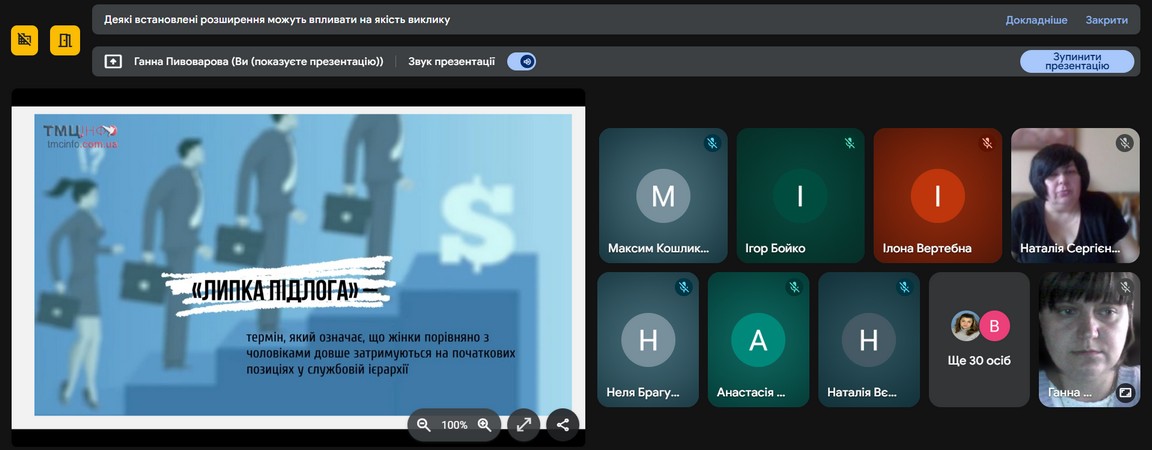Select Наталія Сергієнко's video tile

[x=1075, y=195]
